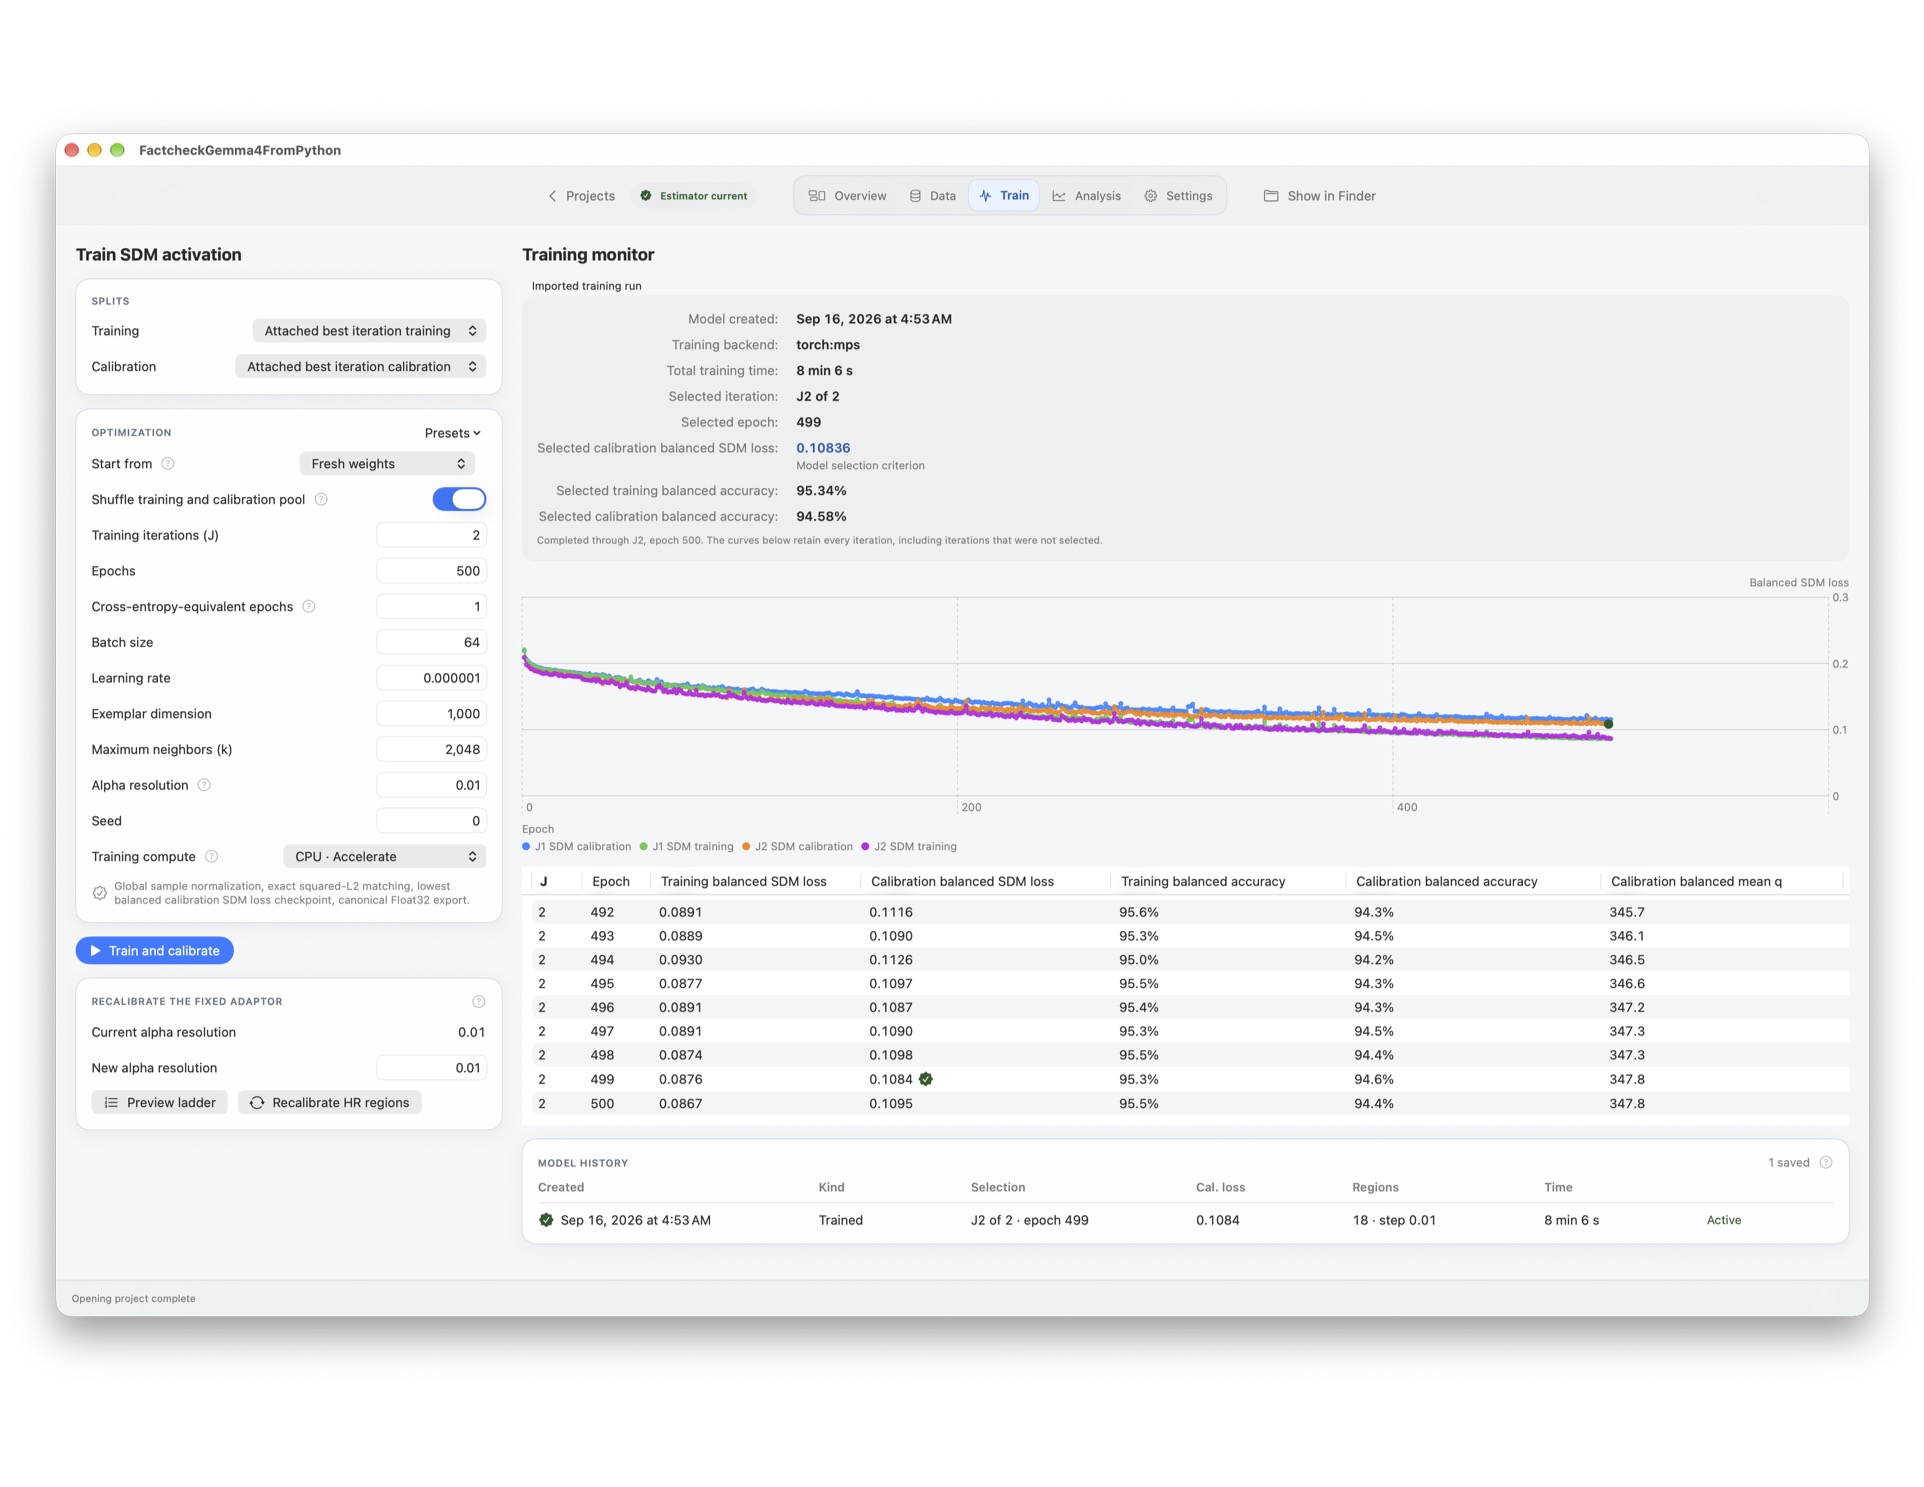Show help for Training compute
This screenshot has width=1924, height=1487.
pos(211,857)
